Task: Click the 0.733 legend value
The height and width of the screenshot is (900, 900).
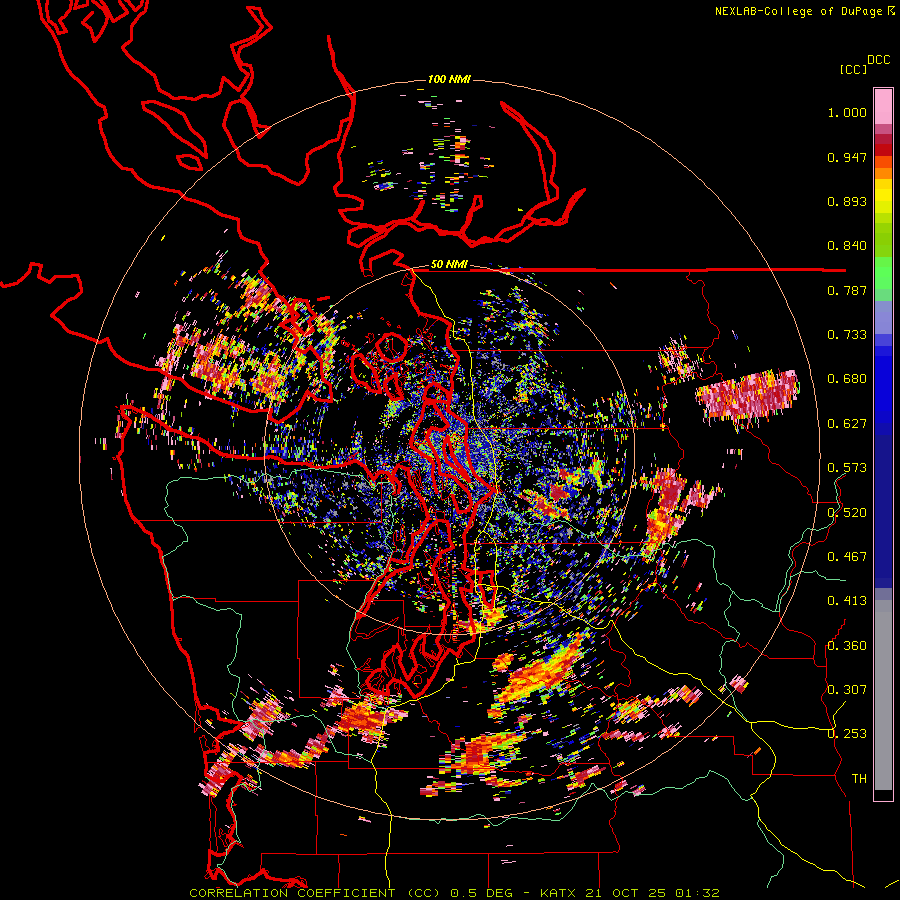Action: [847, 335]
